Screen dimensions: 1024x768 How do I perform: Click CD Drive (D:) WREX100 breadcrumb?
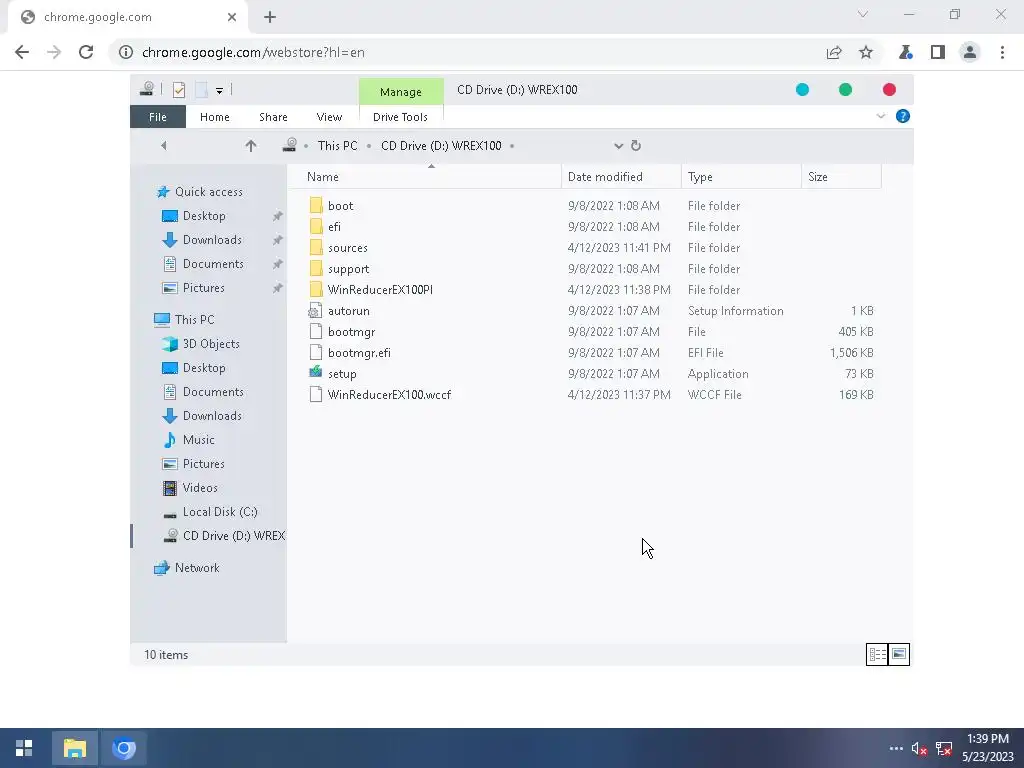[x=441, y=146]
